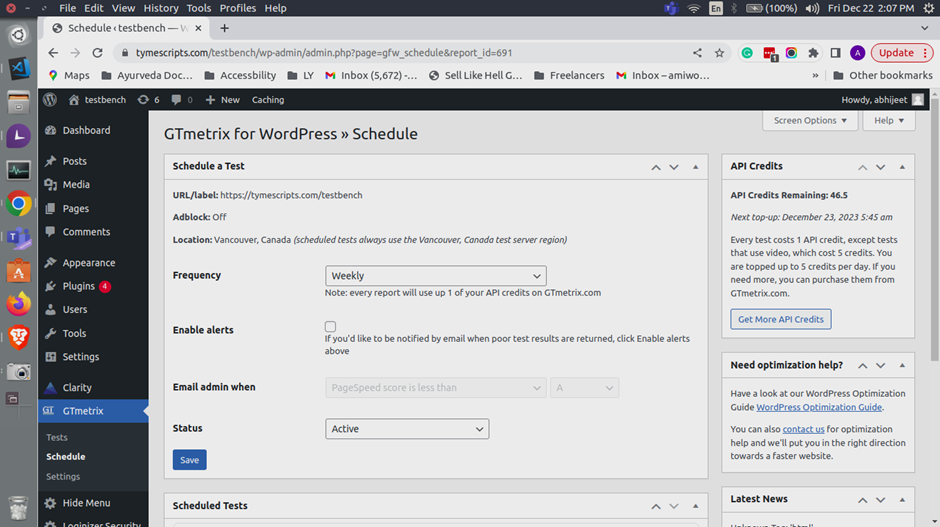Open the WordPress Optimization Guide link
This screenshot has height=527, width=940.
[x=819, y=408]
